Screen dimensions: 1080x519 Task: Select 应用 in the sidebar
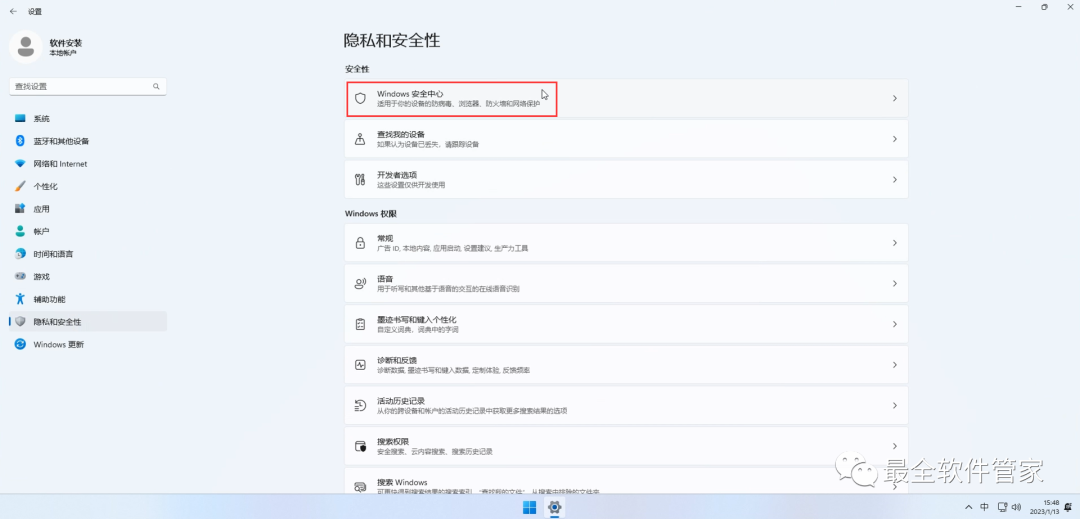[x=87, y=209]
